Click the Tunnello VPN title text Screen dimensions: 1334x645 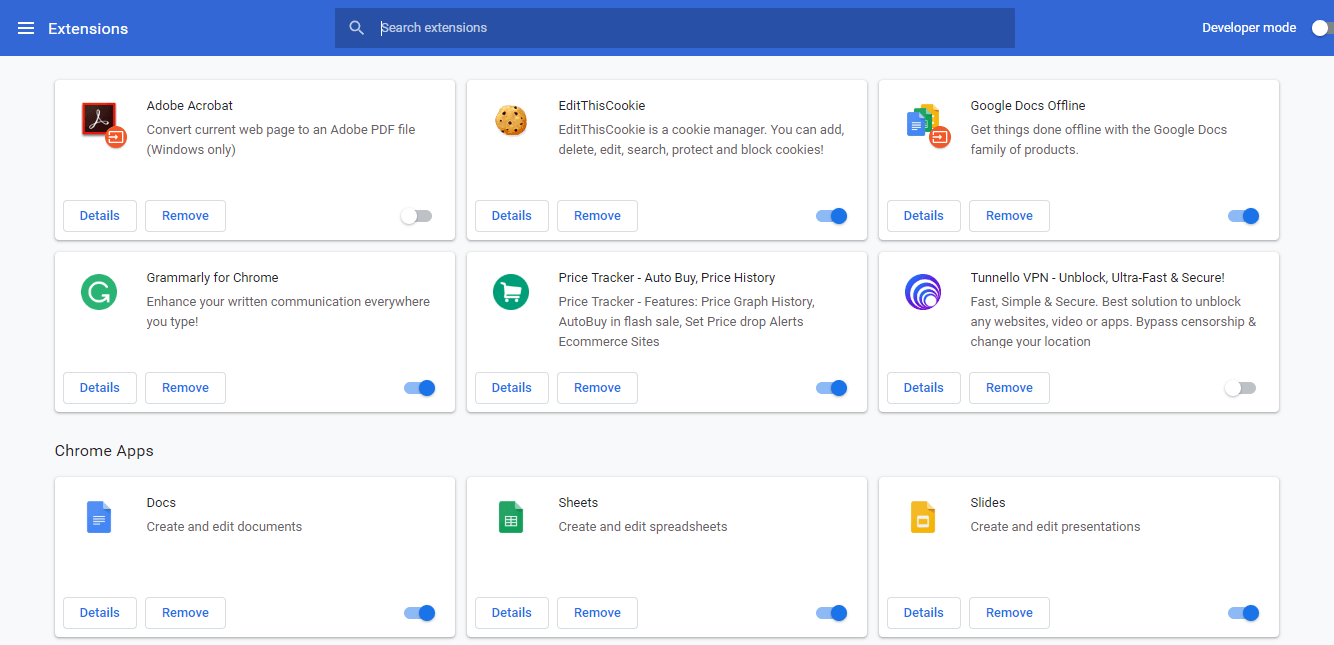point(1098,278)
